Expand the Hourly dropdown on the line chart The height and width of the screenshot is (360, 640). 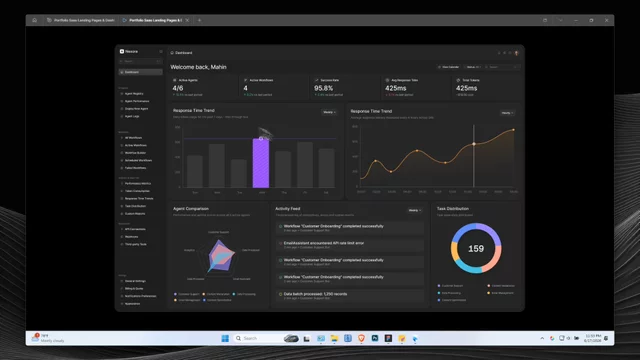pyautogui.click(x=507, y=113)
